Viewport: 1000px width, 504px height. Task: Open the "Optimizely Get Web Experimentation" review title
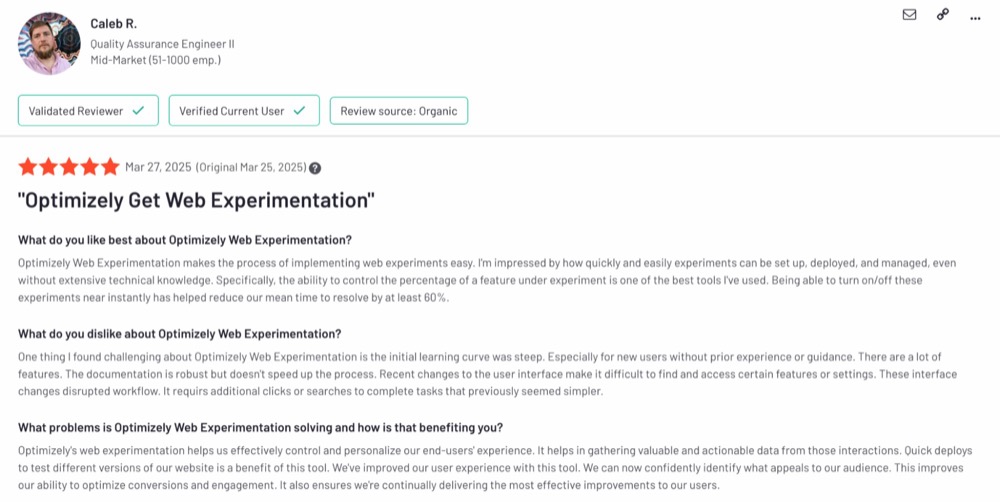[x=196, y=200]
